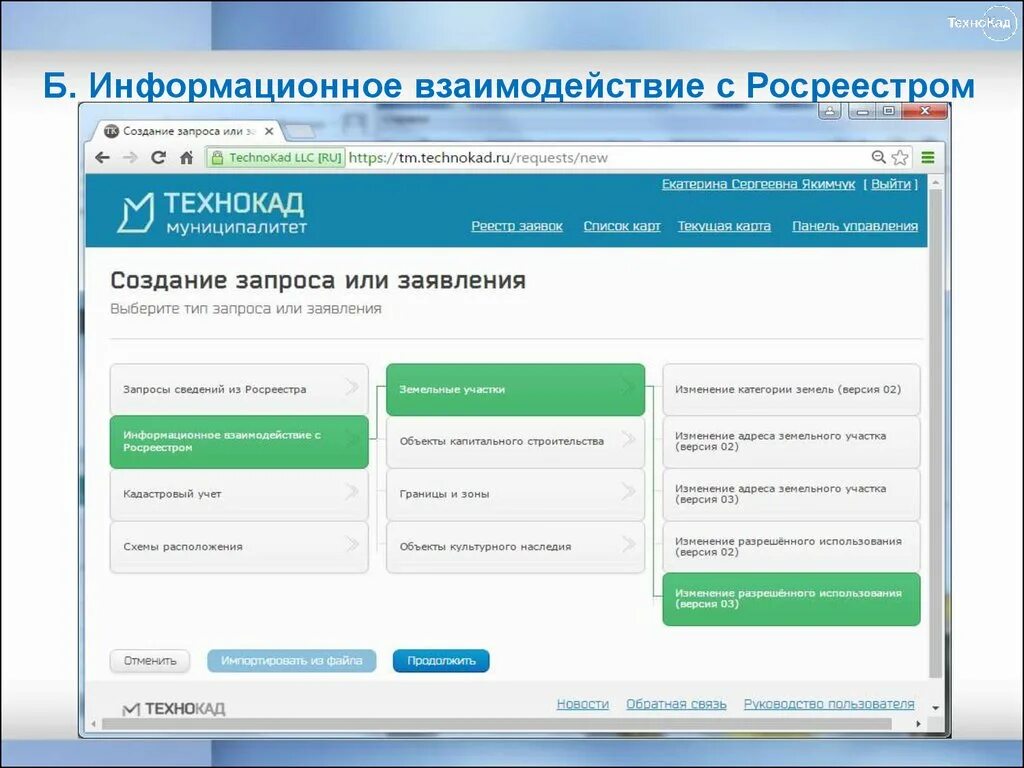Click the green padlock security icon
Screen dimensions: 1024x768
coord(218,157)
